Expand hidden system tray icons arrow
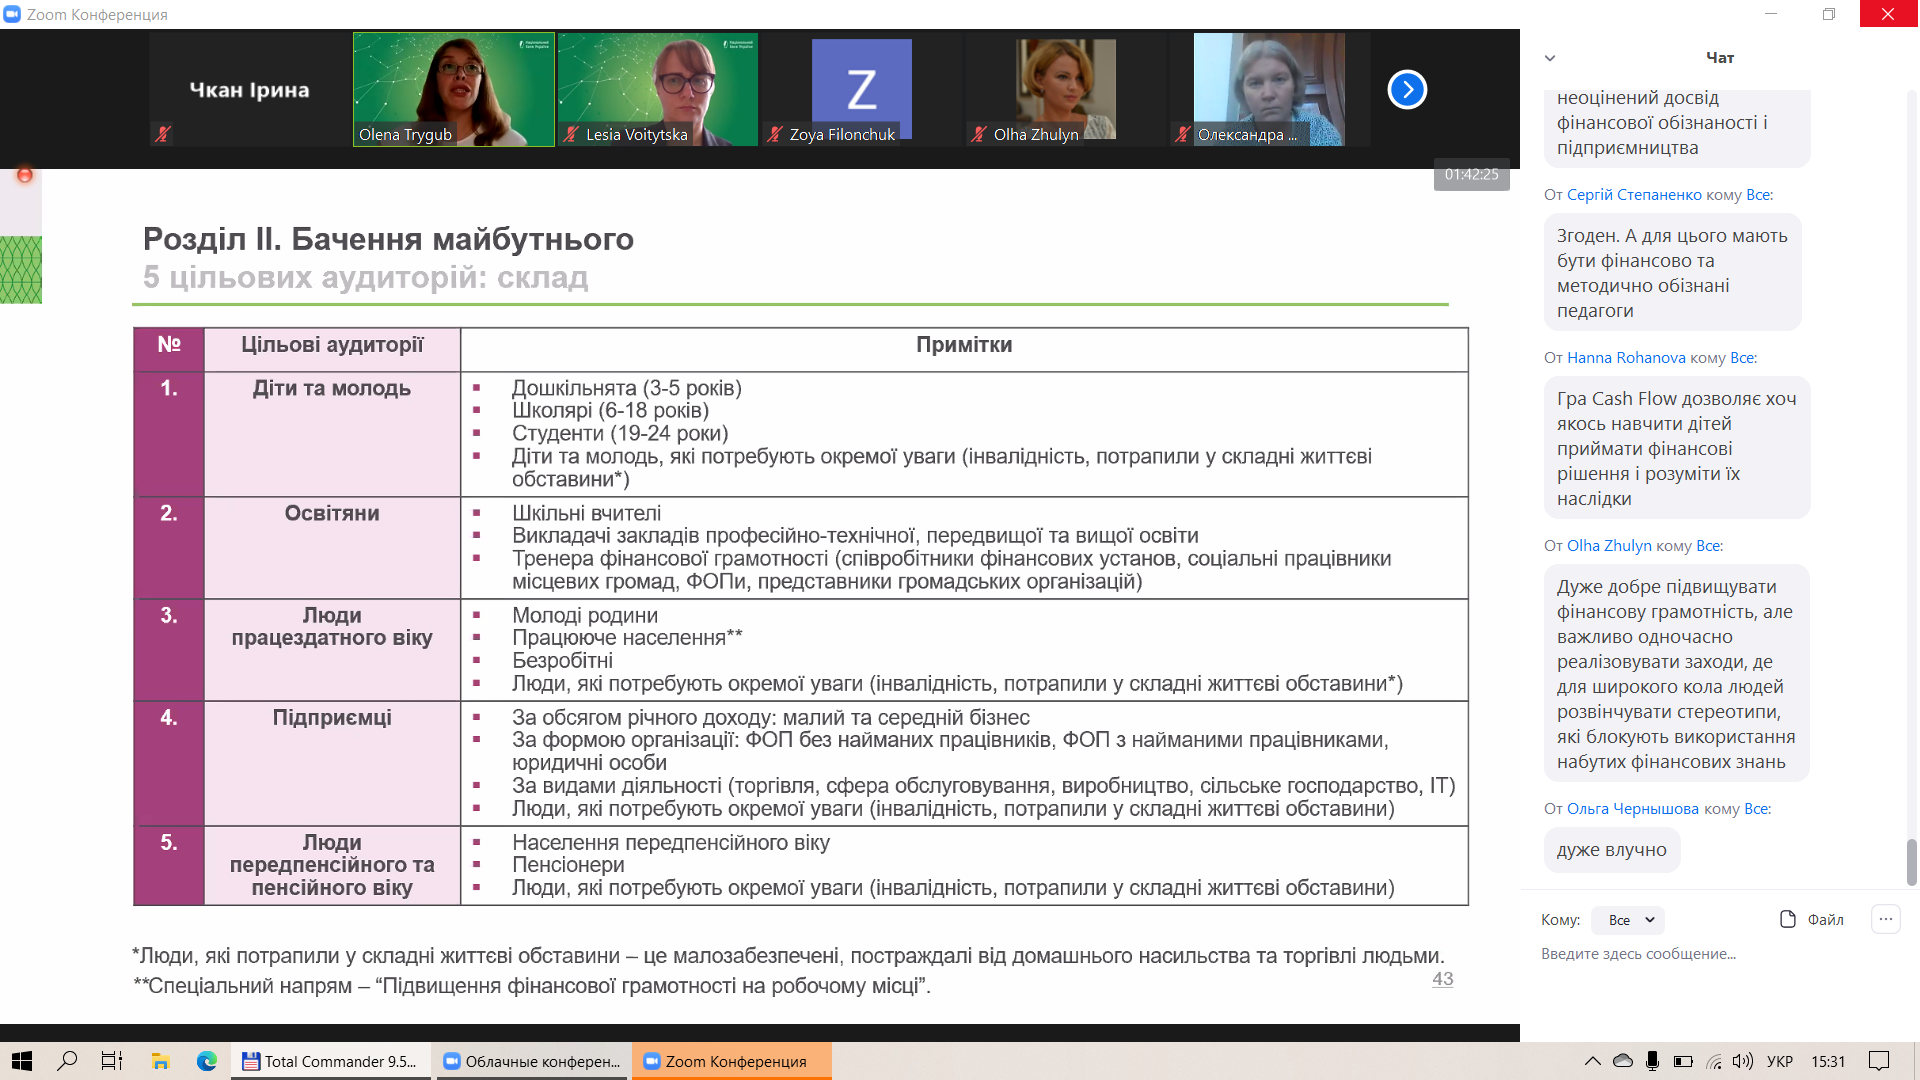 1592,1061
